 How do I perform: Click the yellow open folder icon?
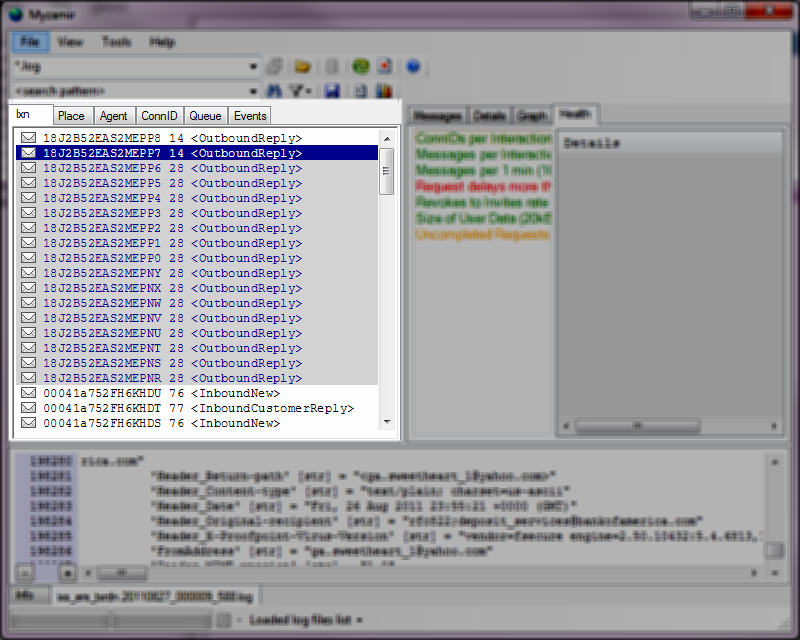pyautogui.click(x=302, y=67)
